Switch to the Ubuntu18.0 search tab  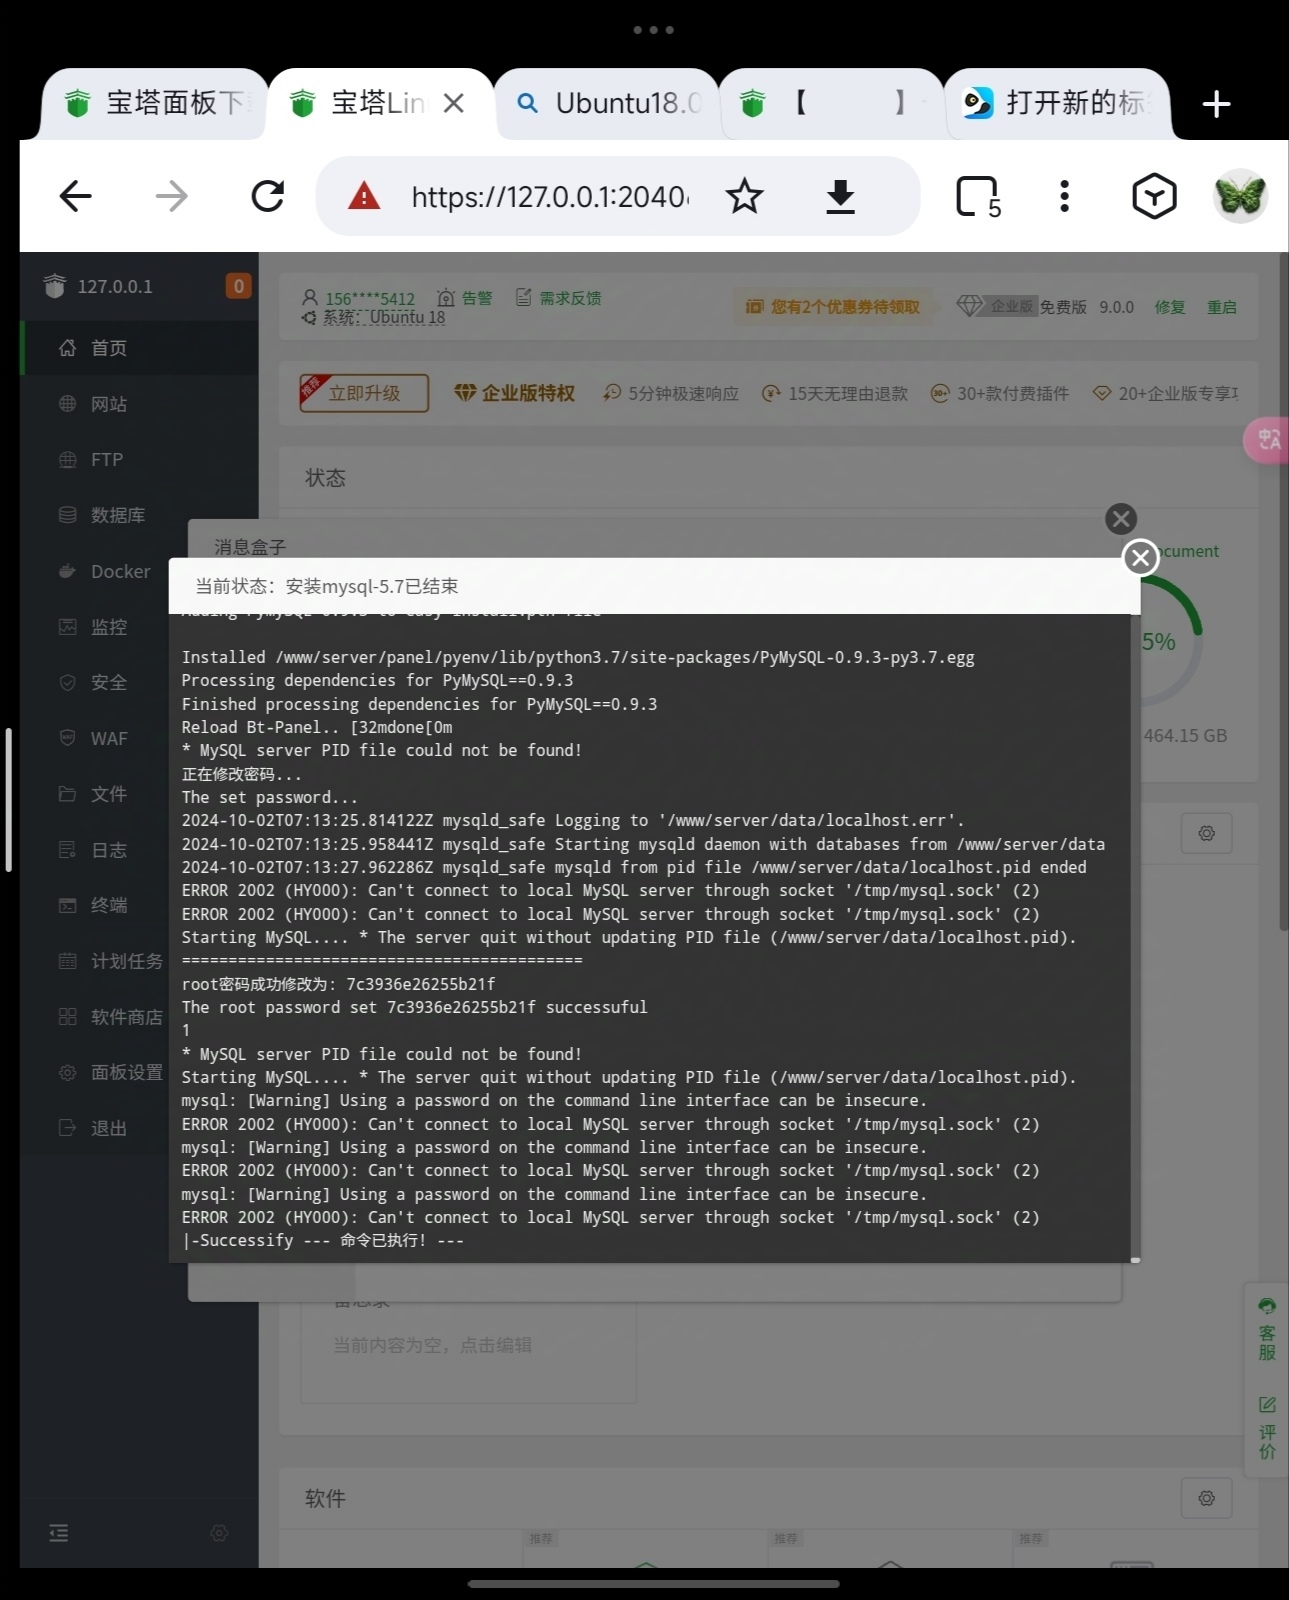pos(608,103)
